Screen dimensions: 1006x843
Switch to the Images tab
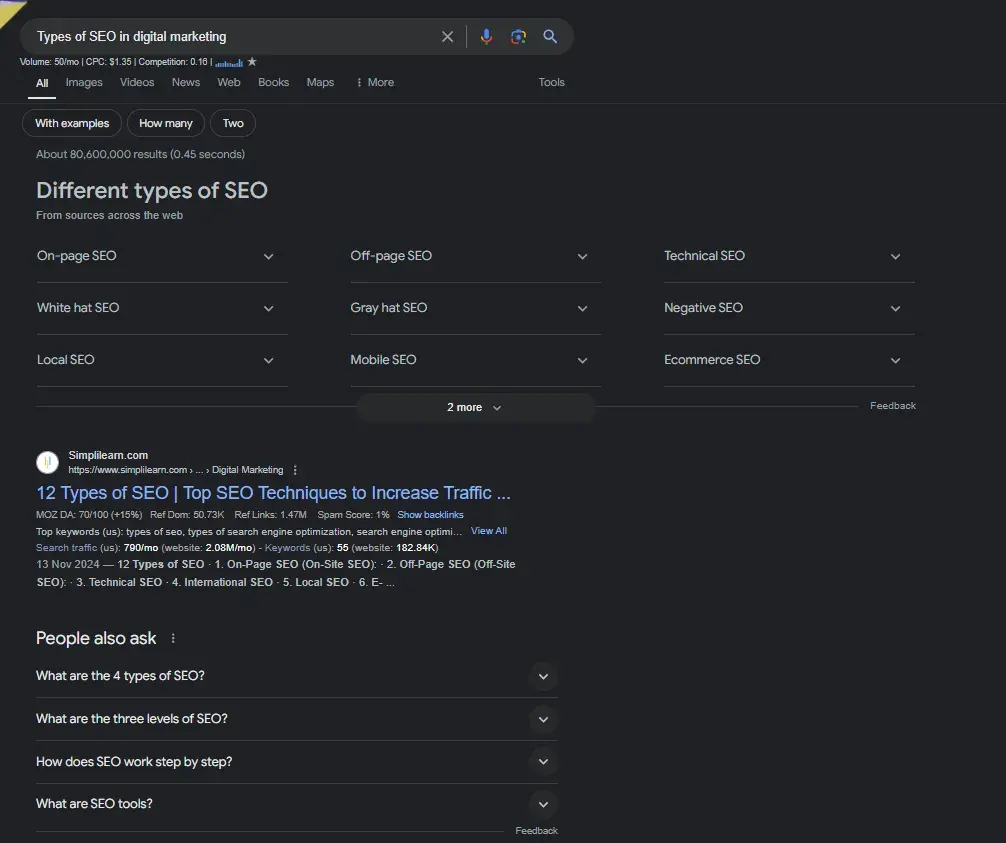tap(84, 82)
